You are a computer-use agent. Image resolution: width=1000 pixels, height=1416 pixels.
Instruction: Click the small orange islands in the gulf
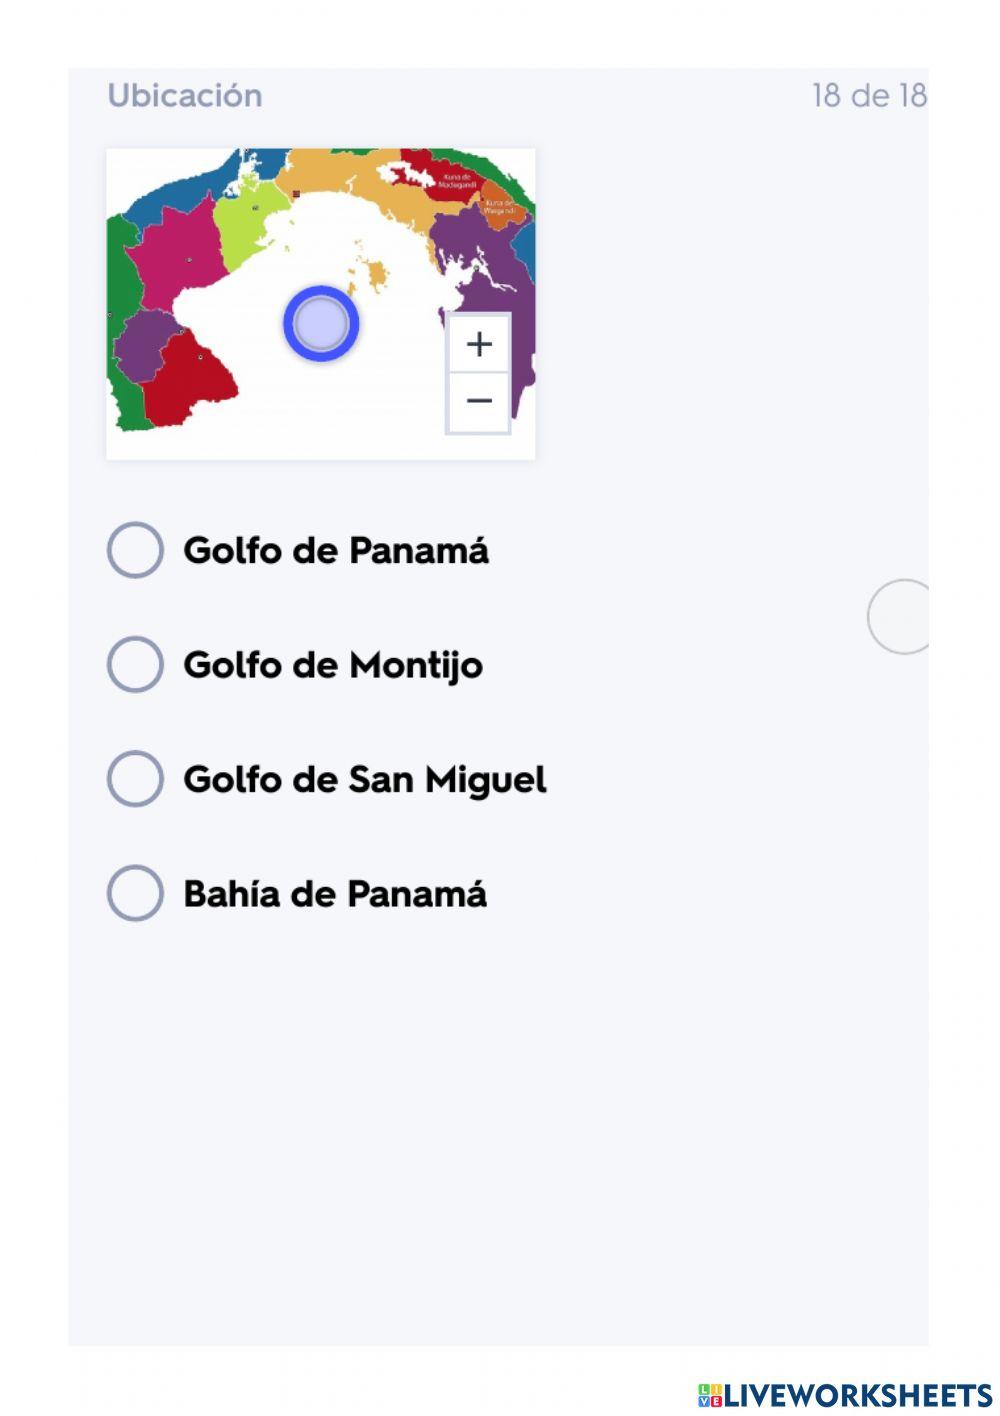click(x=375, y=273)
